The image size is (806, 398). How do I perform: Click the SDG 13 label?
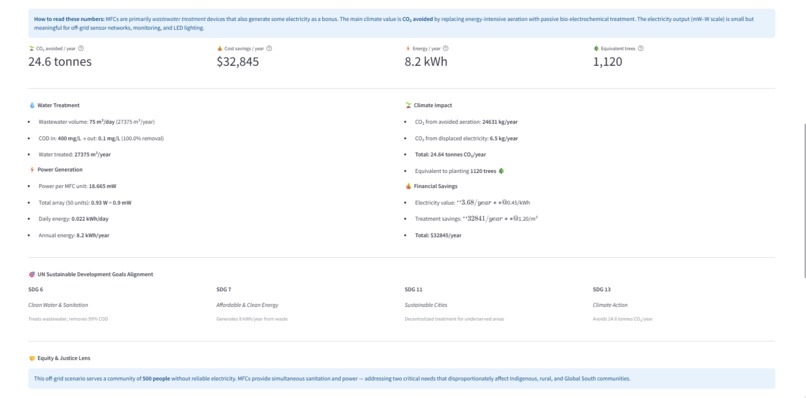(x=601, y=290)
